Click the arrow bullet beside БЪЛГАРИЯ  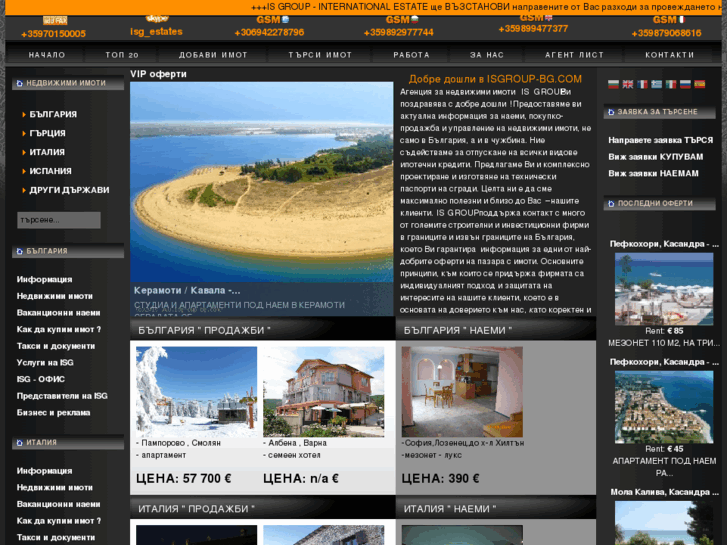tap(24, 115)
